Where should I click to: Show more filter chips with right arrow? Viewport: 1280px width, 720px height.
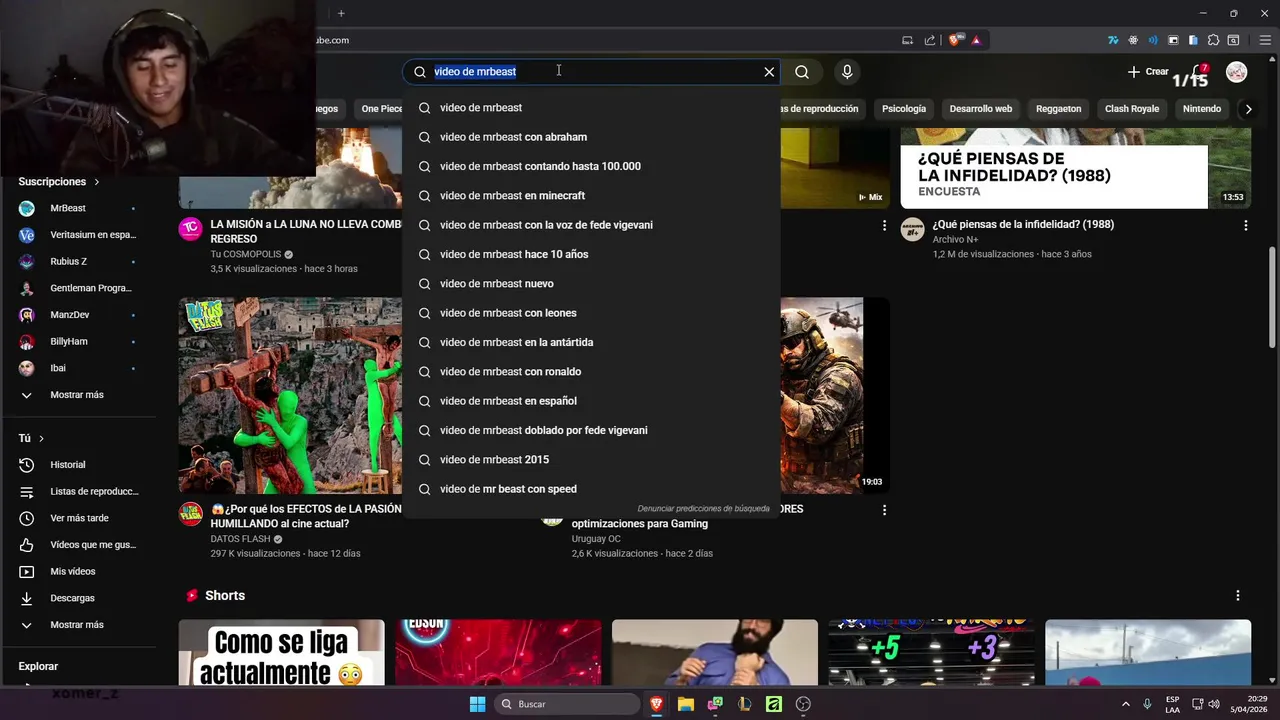(x=1248, y=109)
